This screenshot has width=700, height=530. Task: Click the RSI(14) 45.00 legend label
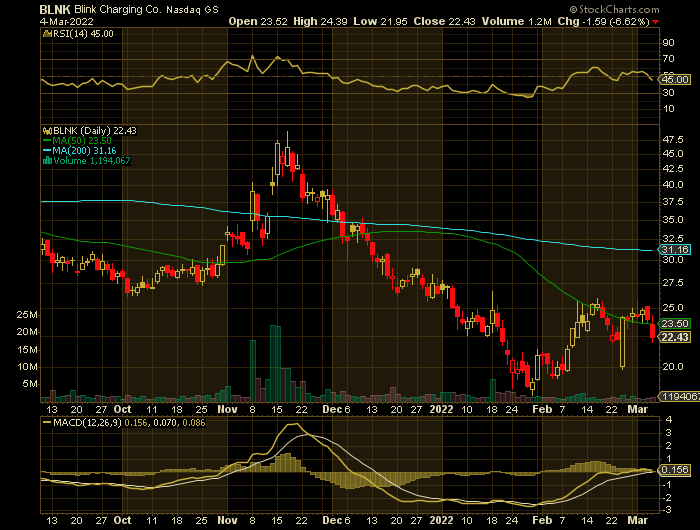coord(83,34)
